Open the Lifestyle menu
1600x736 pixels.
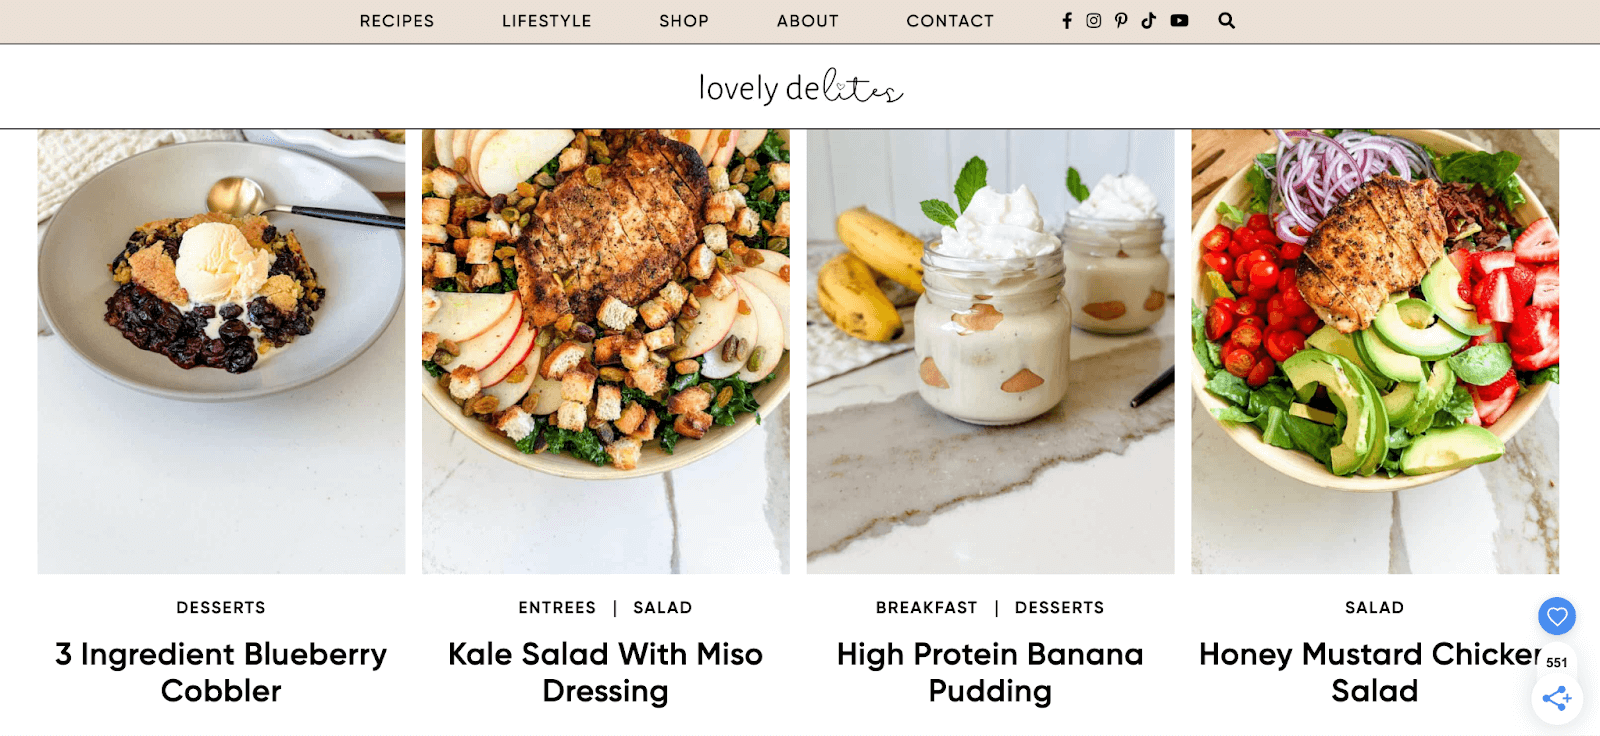pos(547,21)
